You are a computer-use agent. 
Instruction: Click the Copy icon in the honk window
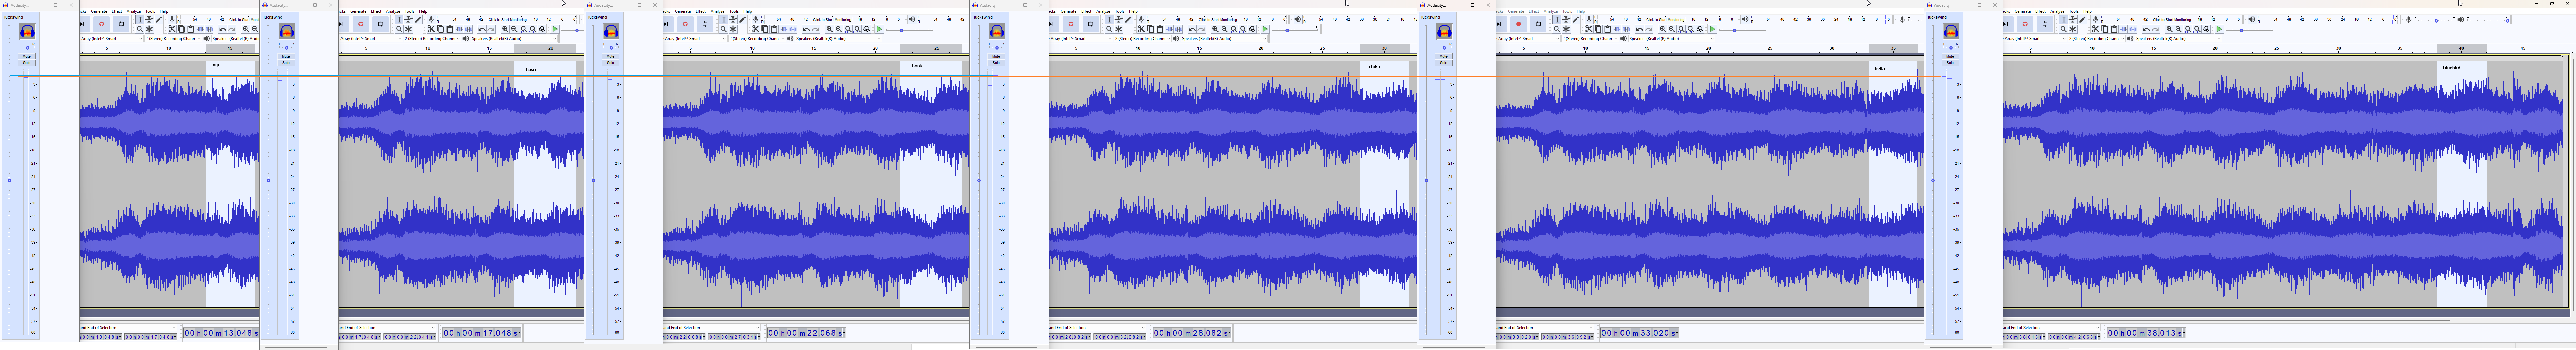765,29
